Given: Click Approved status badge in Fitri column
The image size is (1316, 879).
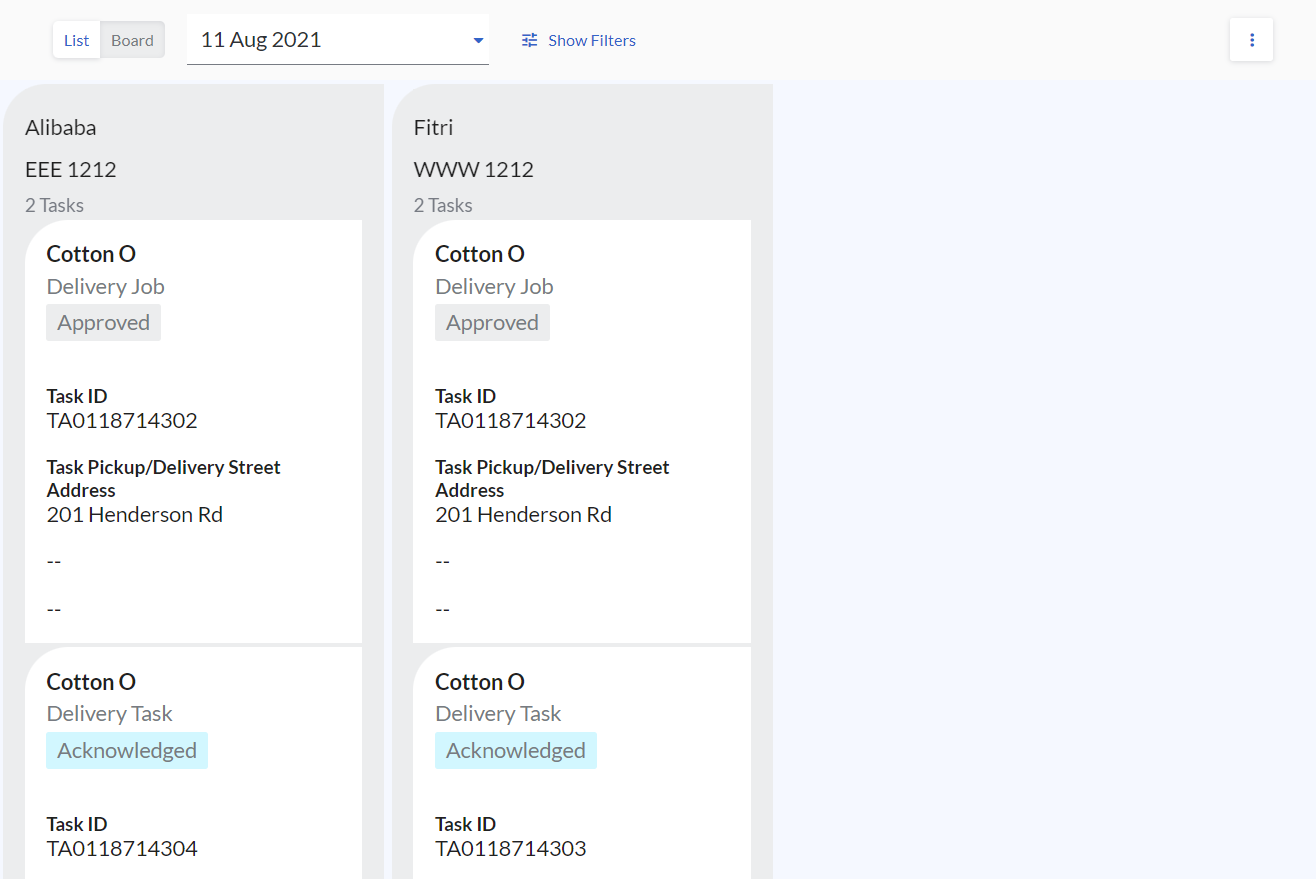Looking at the screenshot, I should coord(492,323).
